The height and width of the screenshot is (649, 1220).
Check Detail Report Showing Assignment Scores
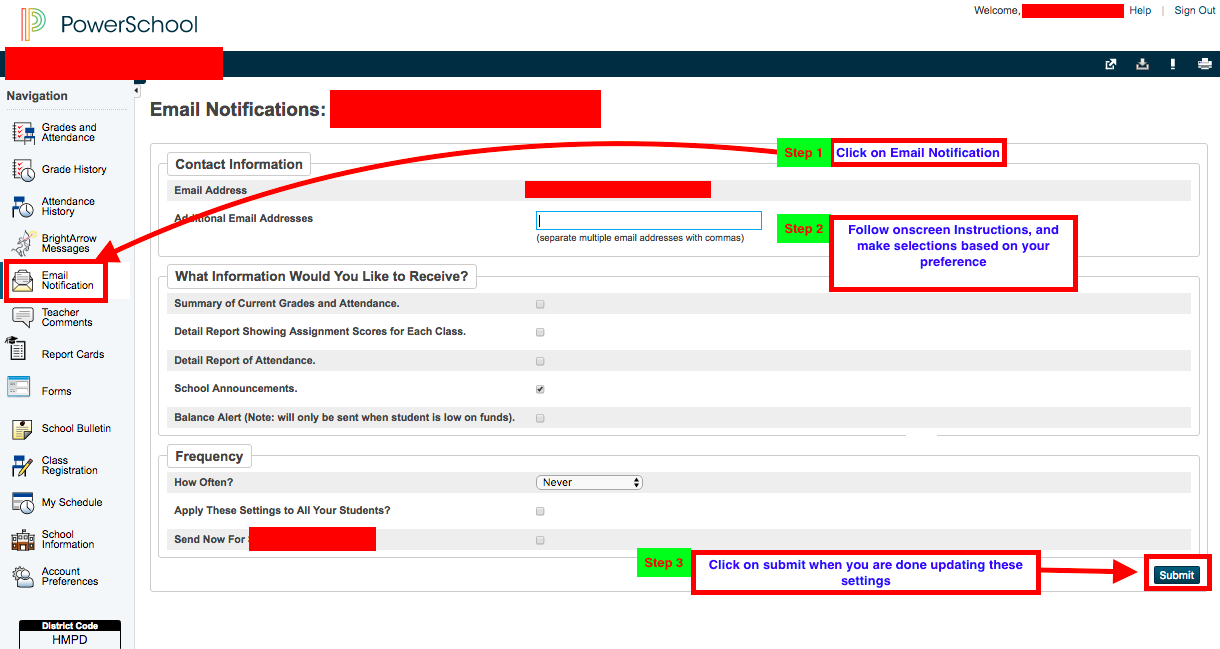click(x=540, y=332)
